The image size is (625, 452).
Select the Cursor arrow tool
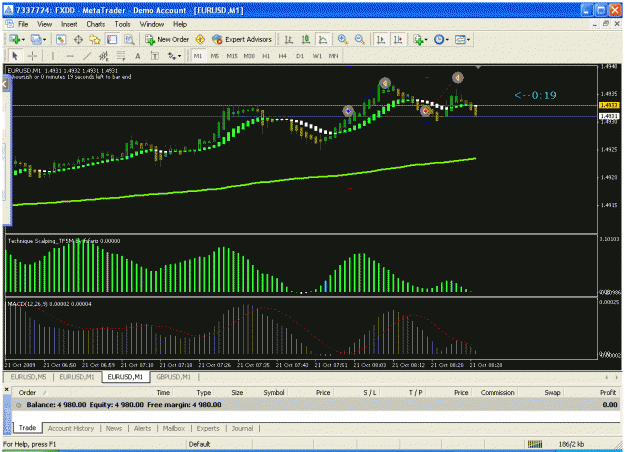click(x=15, y=56)
